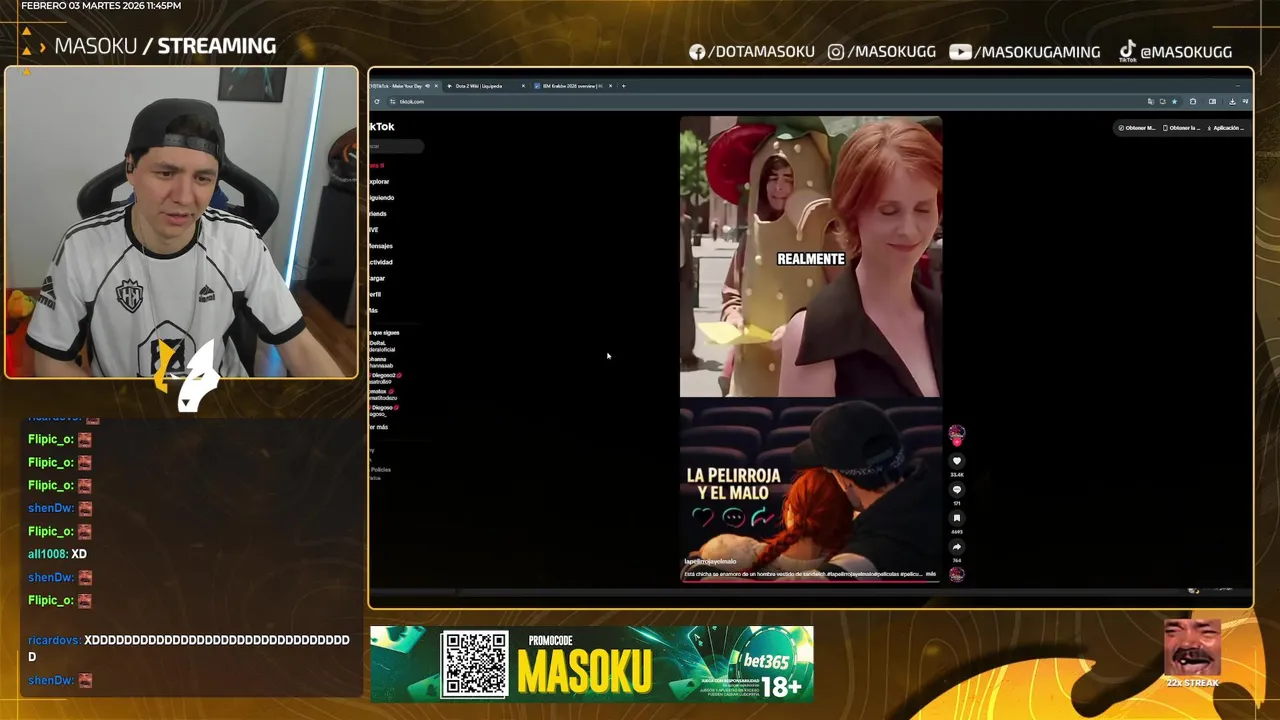Open Actividad in the sidebar
The height and width of the screenshot is (720, 1280).
pyautogui.click(x=381, y=262)
